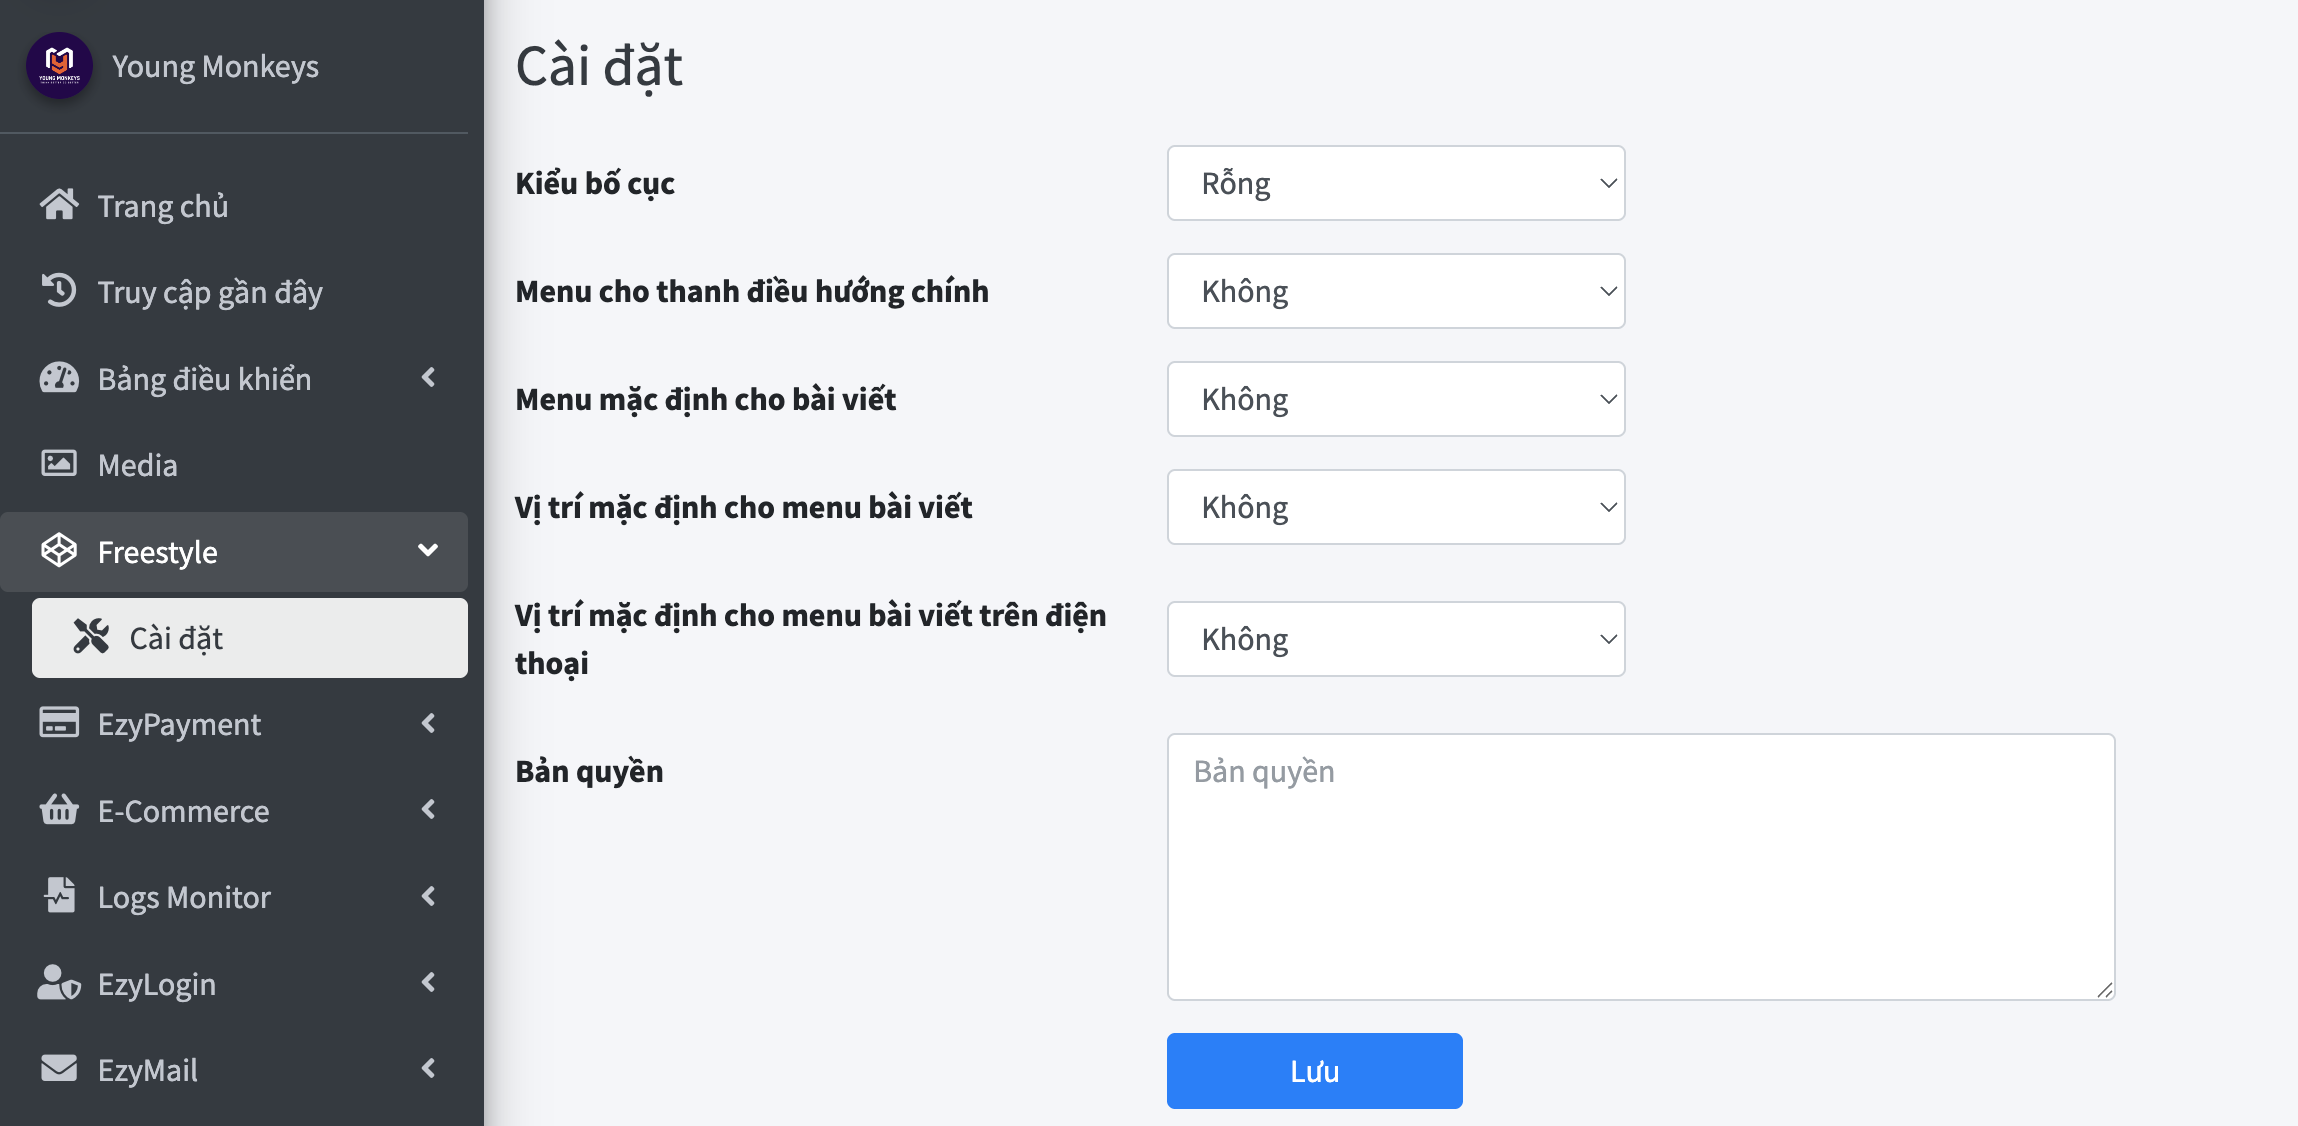2298x1126 pixels.
Task: Open the mobile article menu position dropdown
Action: 1396,639
